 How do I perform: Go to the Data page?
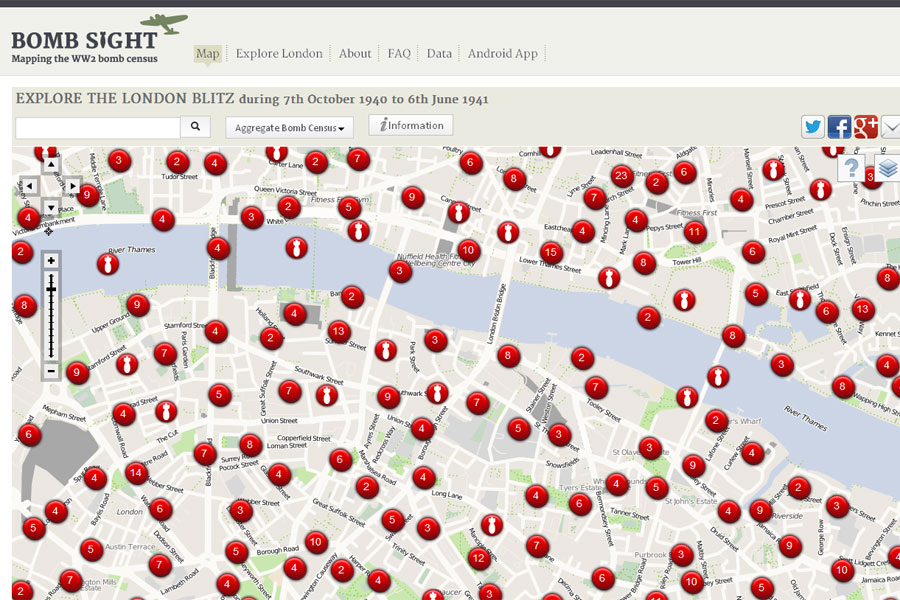(x=438, y=53)
